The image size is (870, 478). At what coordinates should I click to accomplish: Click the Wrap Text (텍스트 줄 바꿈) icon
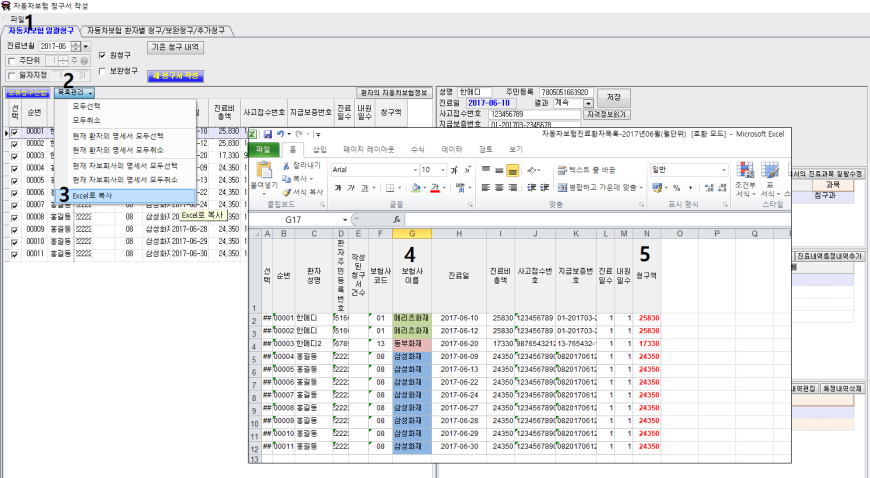tap(562, 170)
